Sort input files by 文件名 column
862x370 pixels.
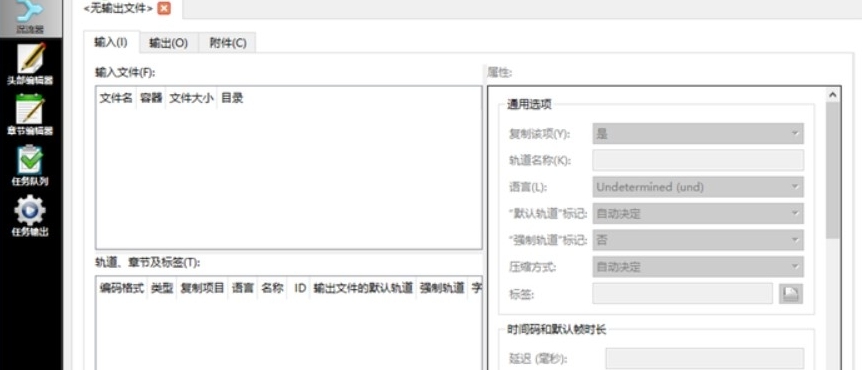click(116, 98)
